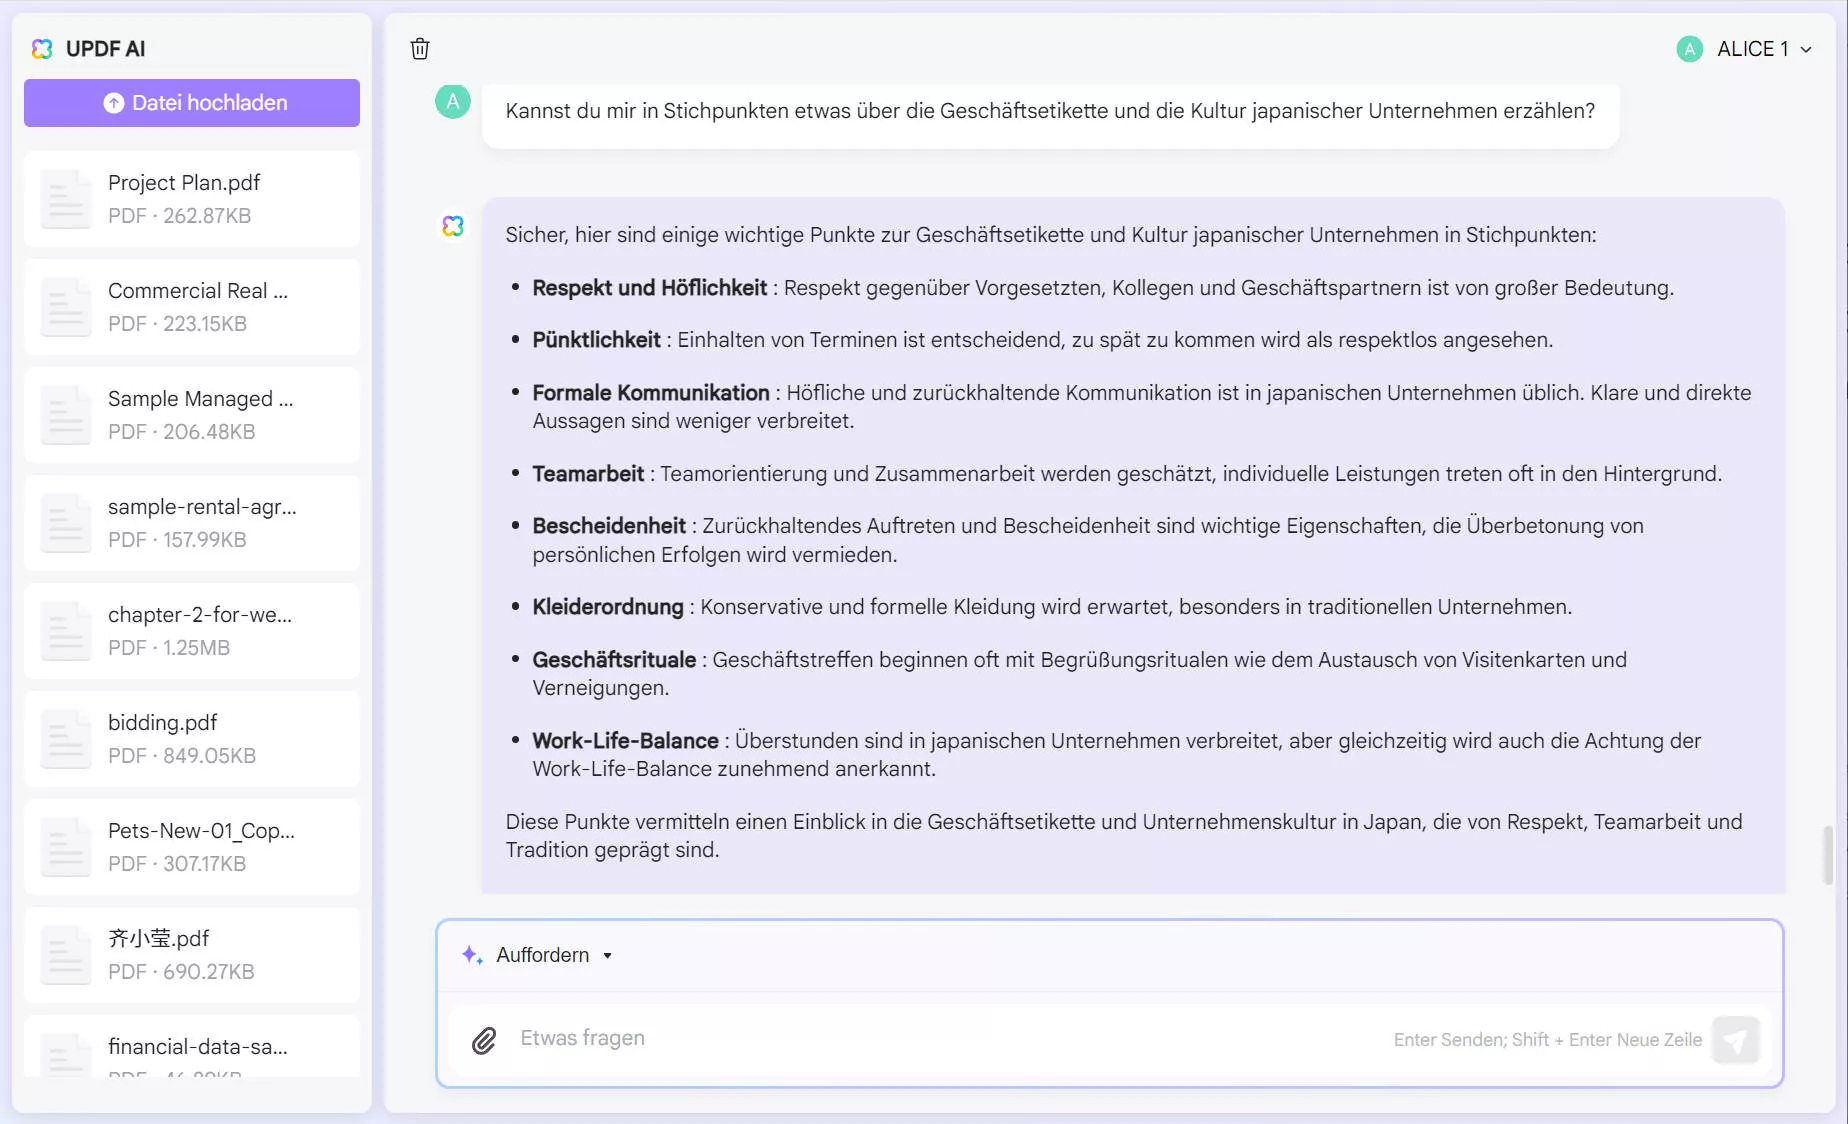Click the ALICE avatar in top right
1848x1124 pixels.
click(1689, 48)
